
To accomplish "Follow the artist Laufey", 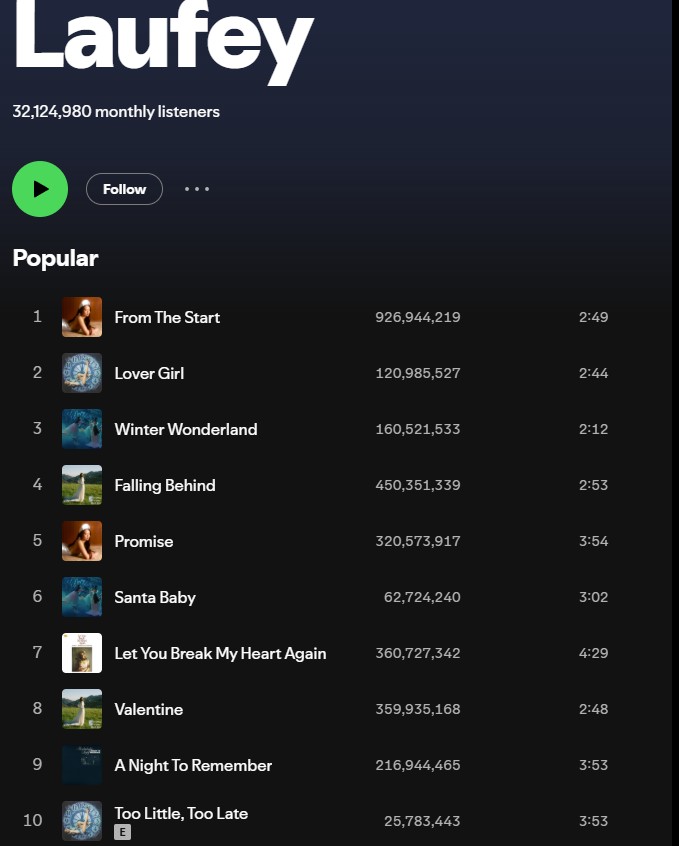I will pos(124,189).
